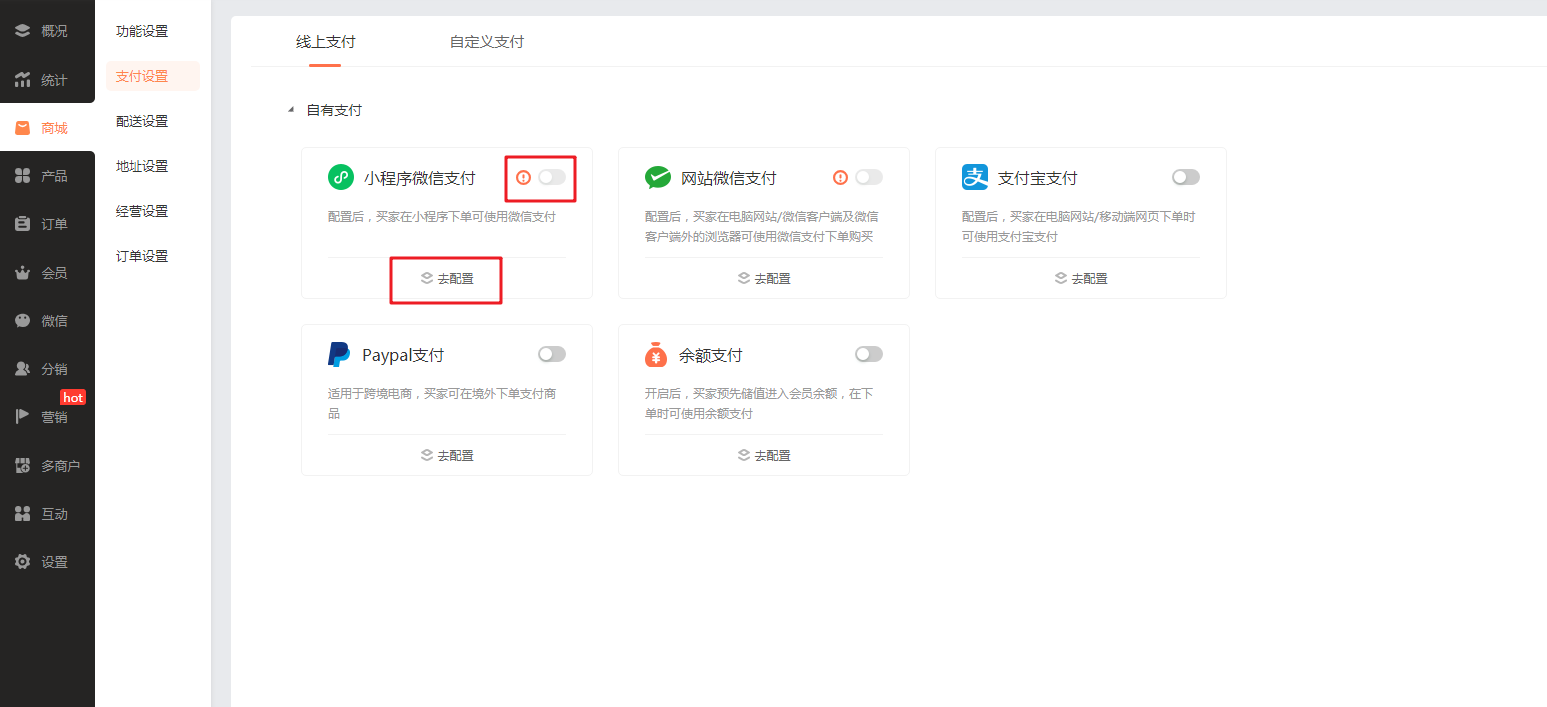1547x707 pixels.
Task: Open 地址设置 in the submenu
Action: [x=142, y=166]
